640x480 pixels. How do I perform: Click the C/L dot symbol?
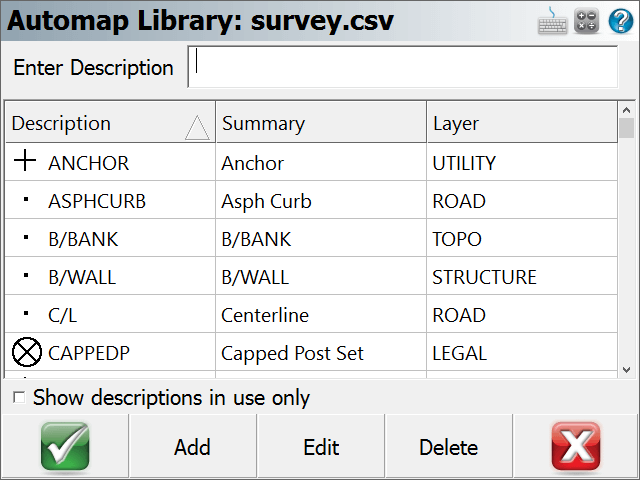26,313
